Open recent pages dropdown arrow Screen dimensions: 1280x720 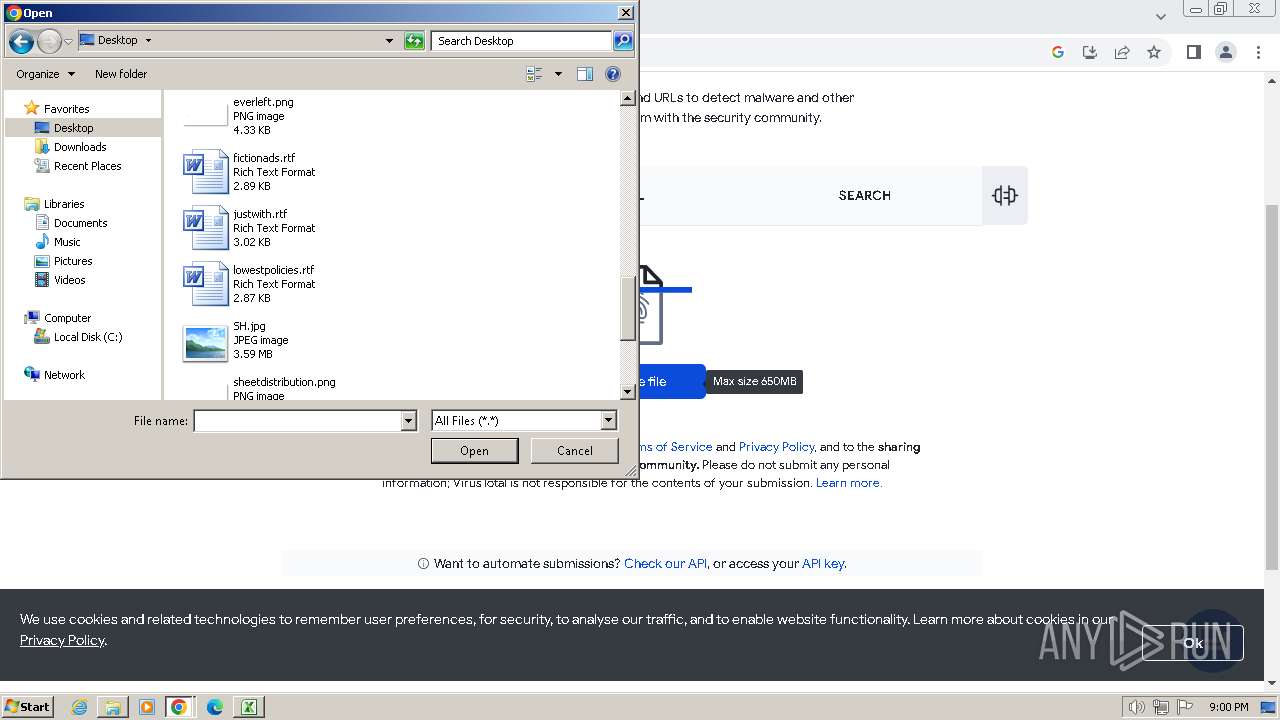pos(68,41)
